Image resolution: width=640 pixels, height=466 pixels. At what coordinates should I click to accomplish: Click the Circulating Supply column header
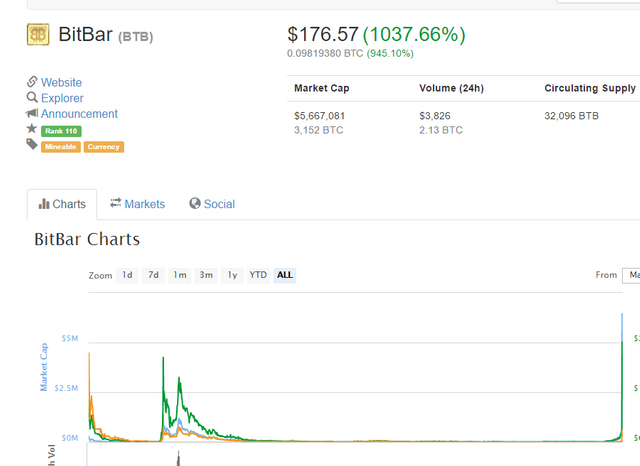pyautogui.click(x=590, y=88)
